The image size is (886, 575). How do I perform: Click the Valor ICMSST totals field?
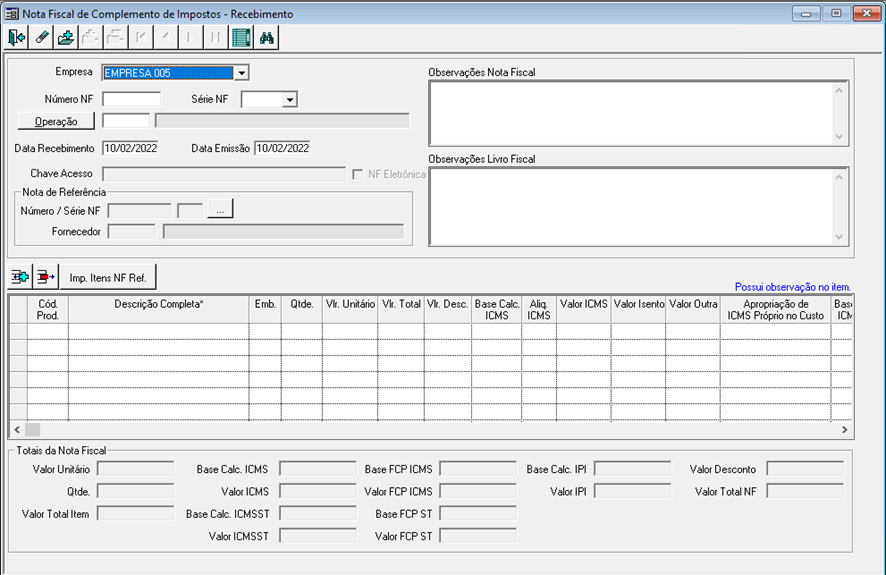click(318, 536)
